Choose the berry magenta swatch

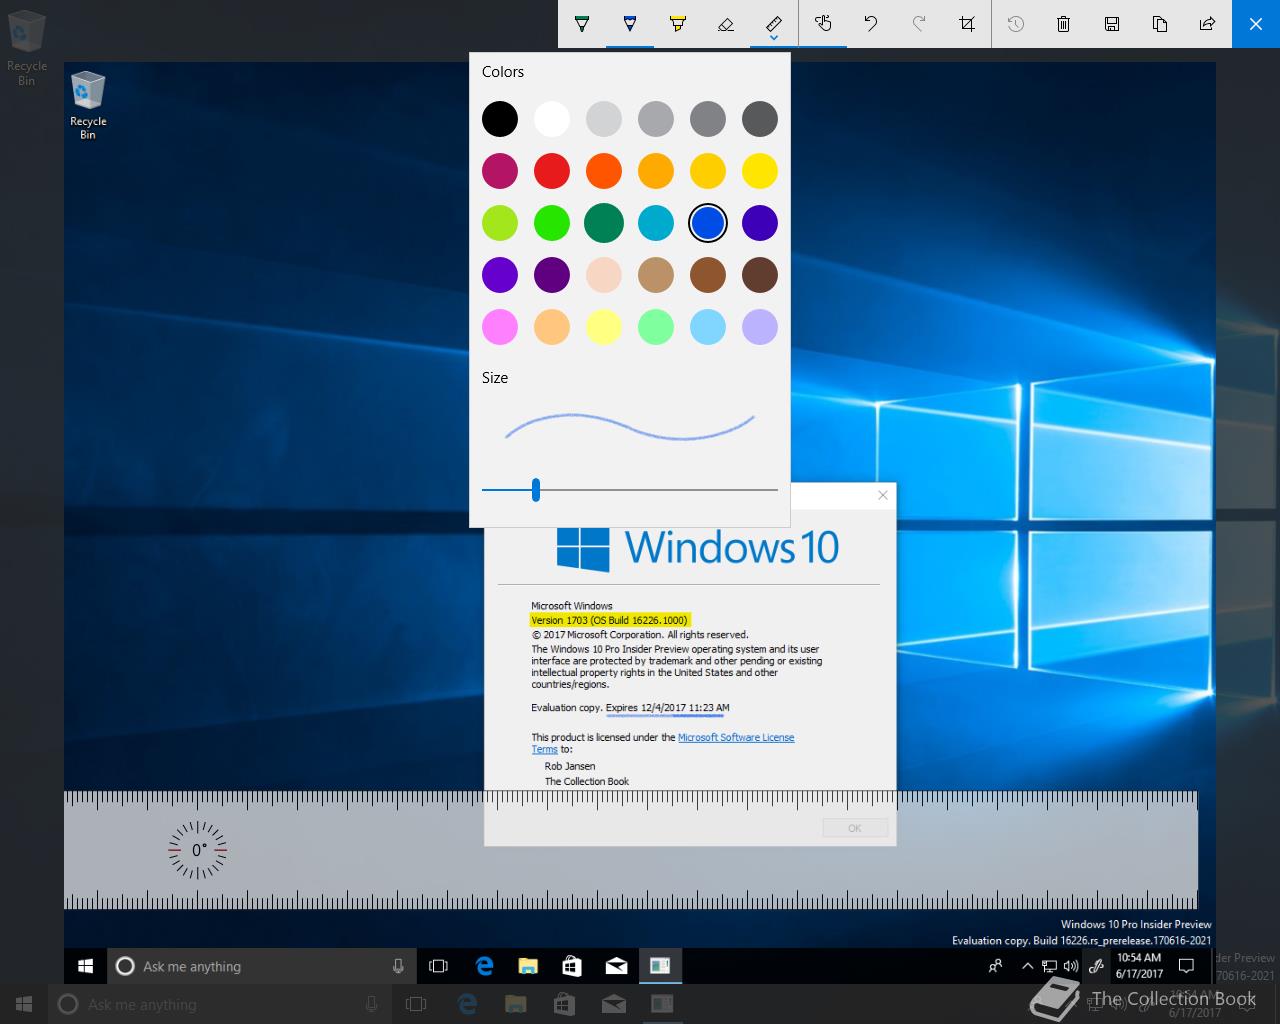[x=500, y=171]
